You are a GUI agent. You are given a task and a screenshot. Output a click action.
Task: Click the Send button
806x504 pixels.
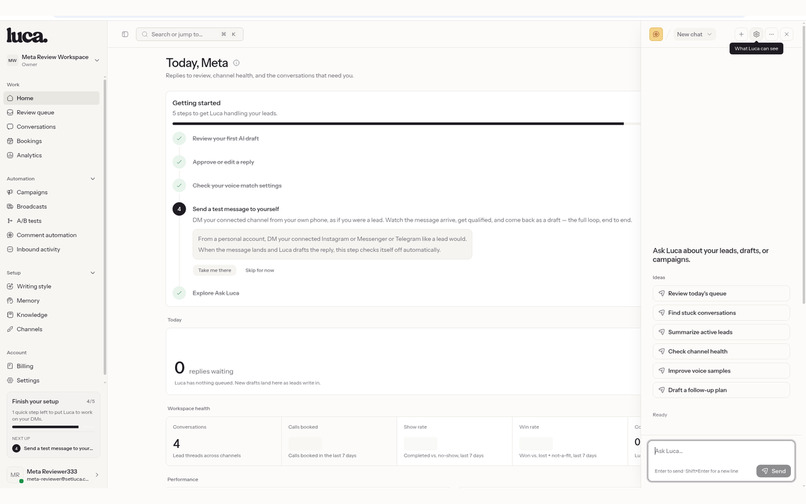774,471
